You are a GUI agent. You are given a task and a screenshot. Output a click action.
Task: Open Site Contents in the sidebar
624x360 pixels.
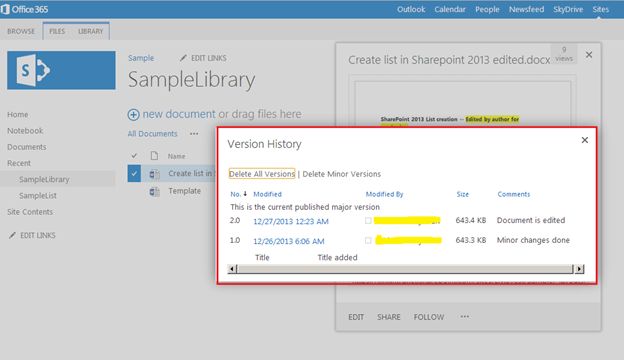(x=30, y=212)
